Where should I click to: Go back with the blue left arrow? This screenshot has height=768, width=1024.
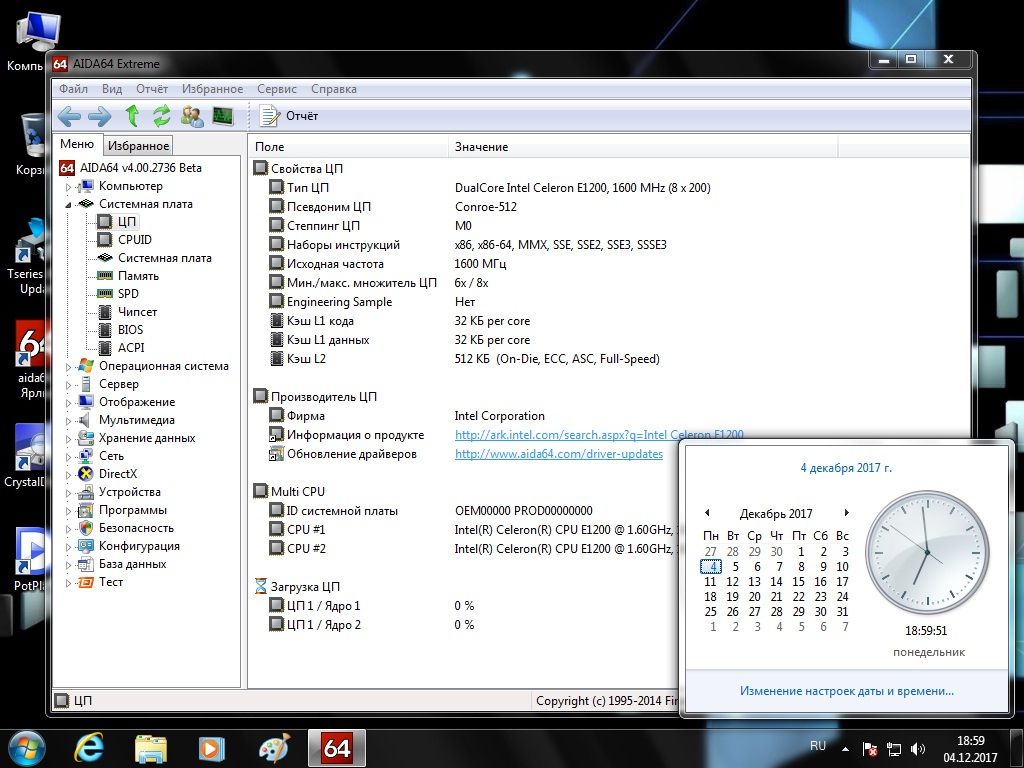(69, 116)
